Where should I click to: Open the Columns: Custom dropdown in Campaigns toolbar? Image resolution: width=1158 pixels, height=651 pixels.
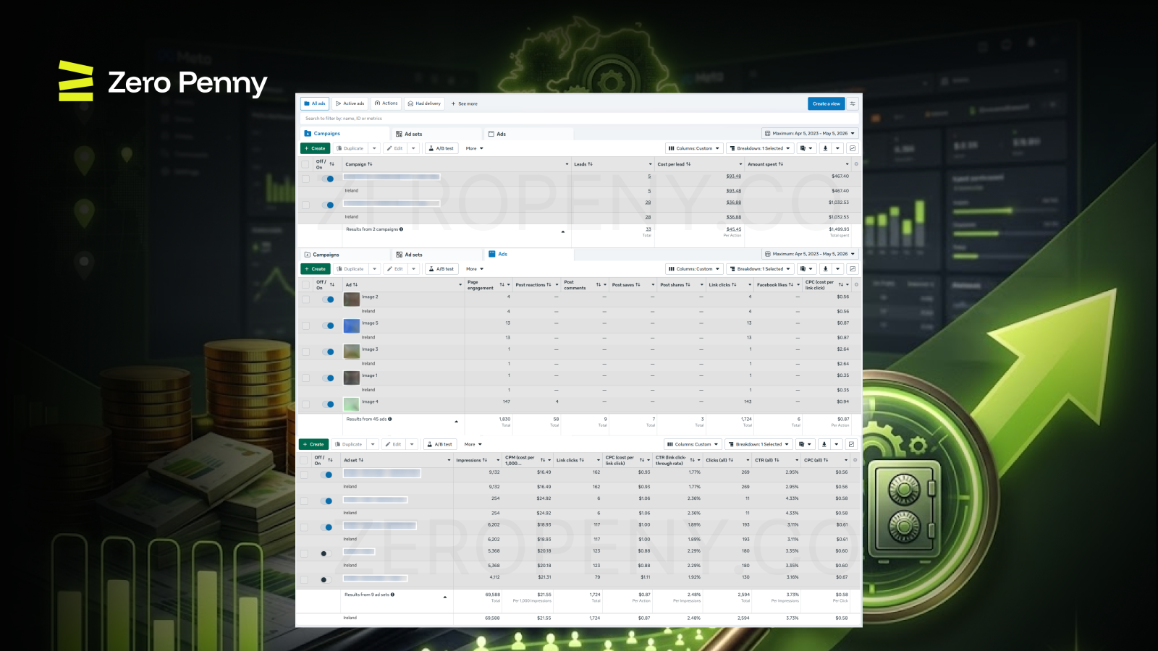(x=693, y=148)
